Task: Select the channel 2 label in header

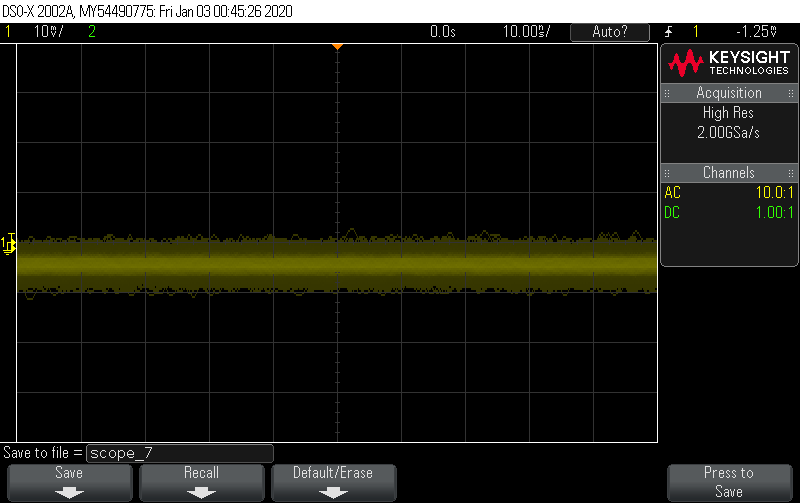Action: point(92,32)
